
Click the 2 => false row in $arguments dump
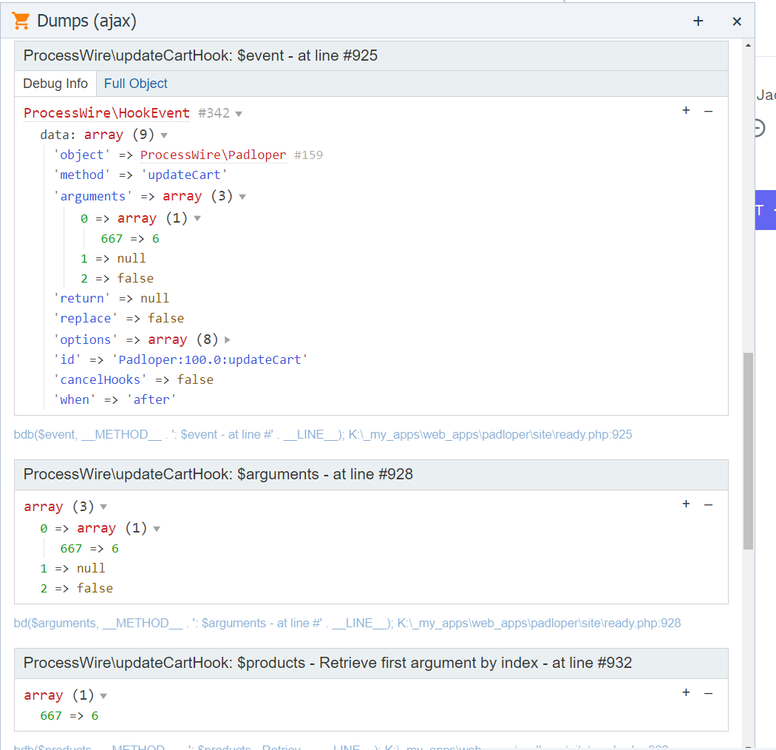point(76,589)
